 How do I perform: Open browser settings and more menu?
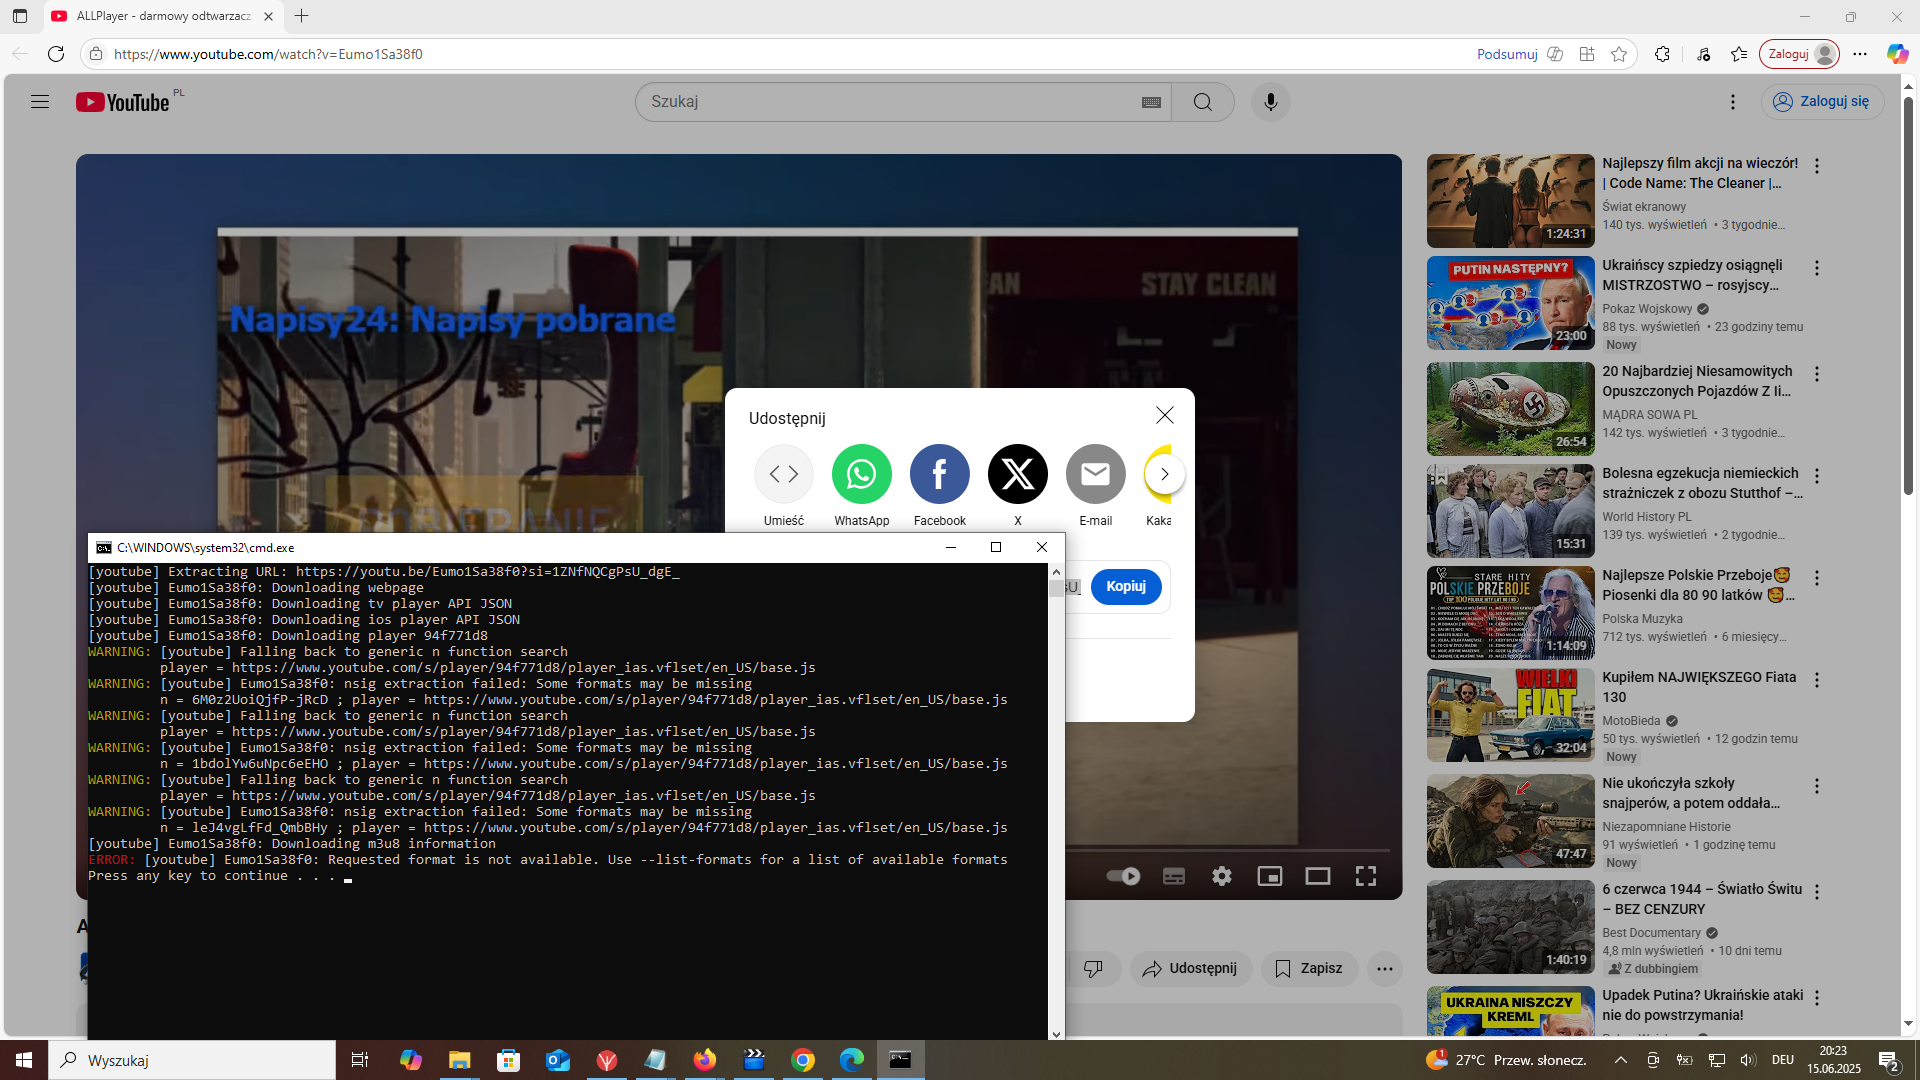tap(1859, 54)
